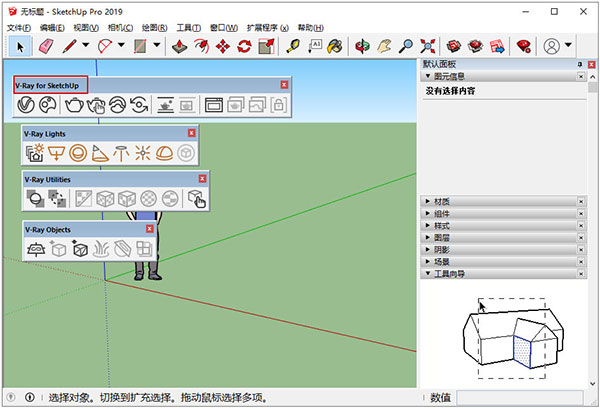Screen dimensions: 600x408
Task: Collapse the 图元信息 panel
Action: coord(427,76)
